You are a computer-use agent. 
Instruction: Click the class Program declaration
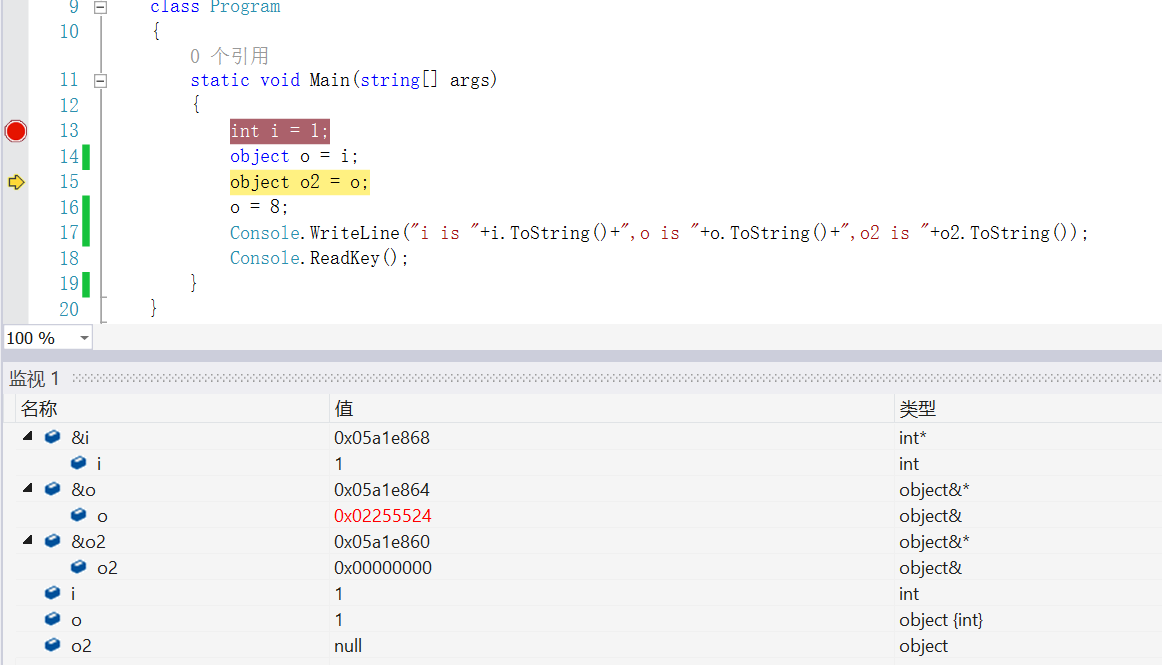click(x=215, y=7)
